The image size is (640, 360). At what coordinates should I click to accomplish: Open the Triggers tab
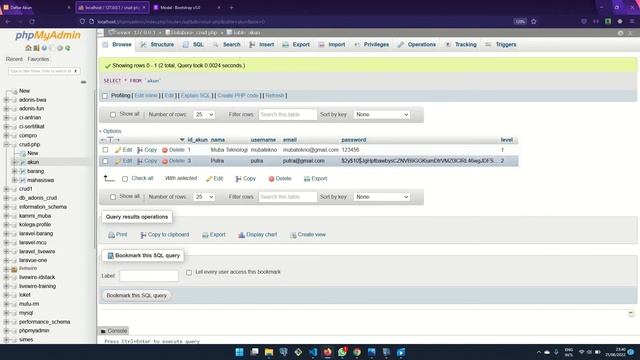(501, 44)
